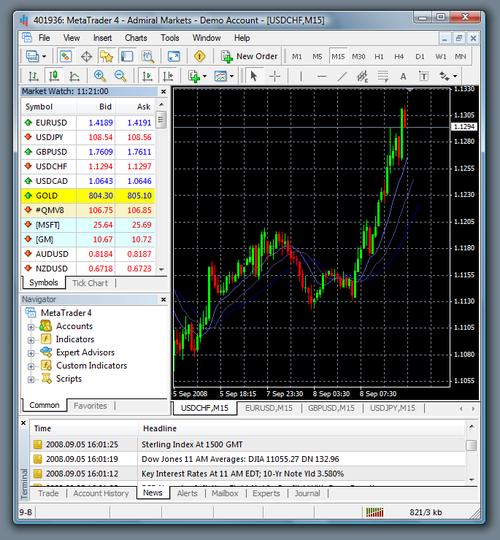Select the text A tool
Viewport: 500px width, 540px height.
tap(403, 76)
